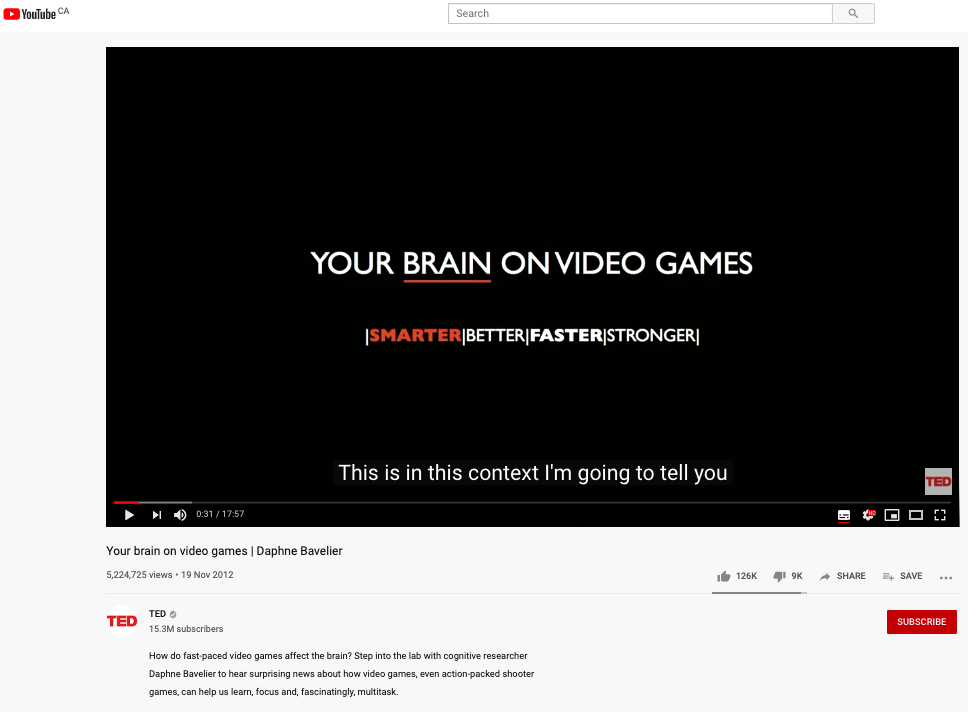The image size is (968, 712).
Task: Click SAVE to add to playlist
Action: (903, 576)
